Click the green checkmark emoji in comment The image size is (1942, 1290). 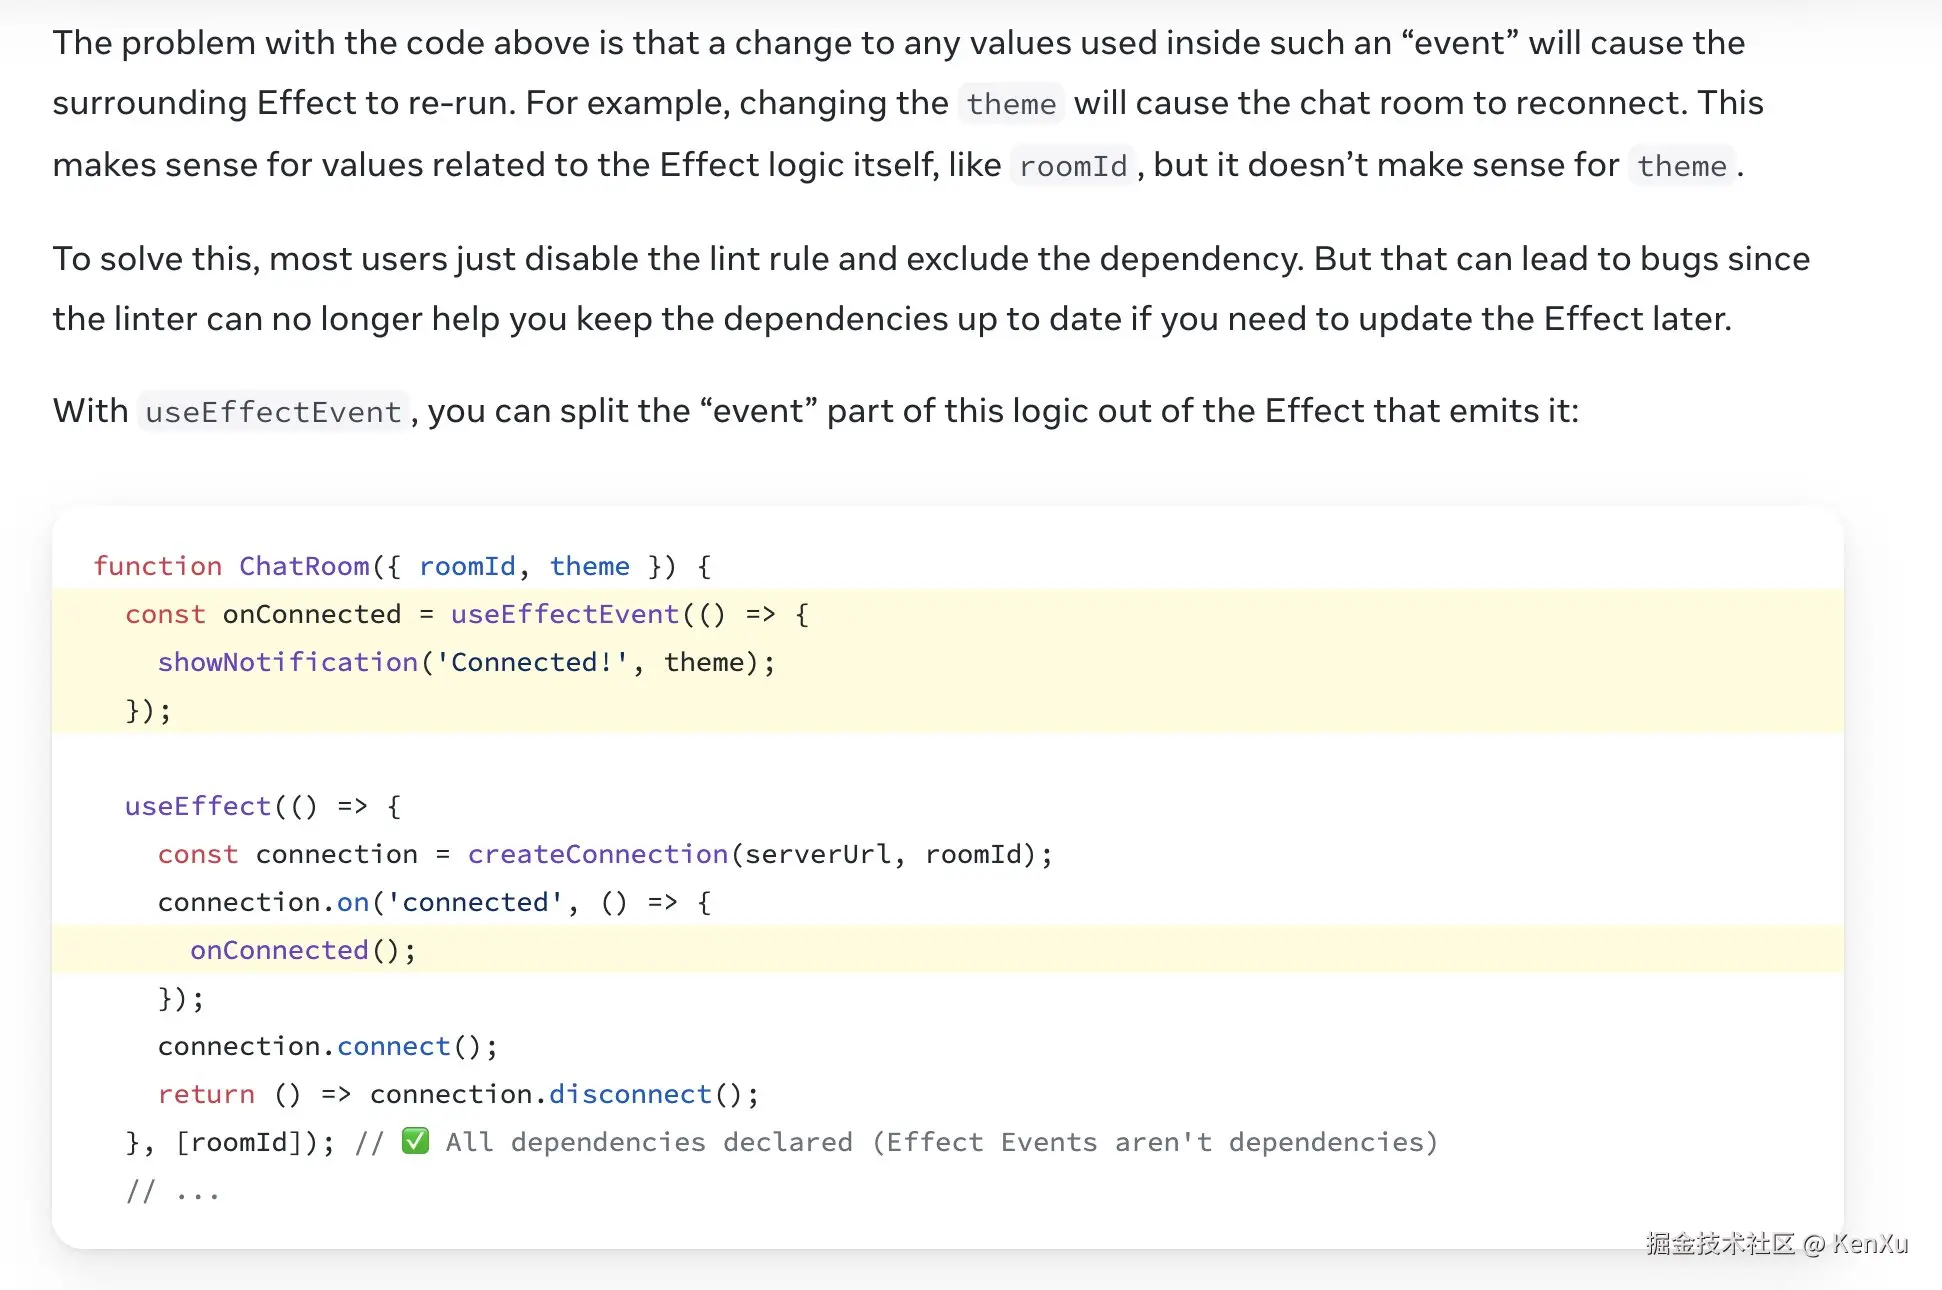tap(415, 1141)
